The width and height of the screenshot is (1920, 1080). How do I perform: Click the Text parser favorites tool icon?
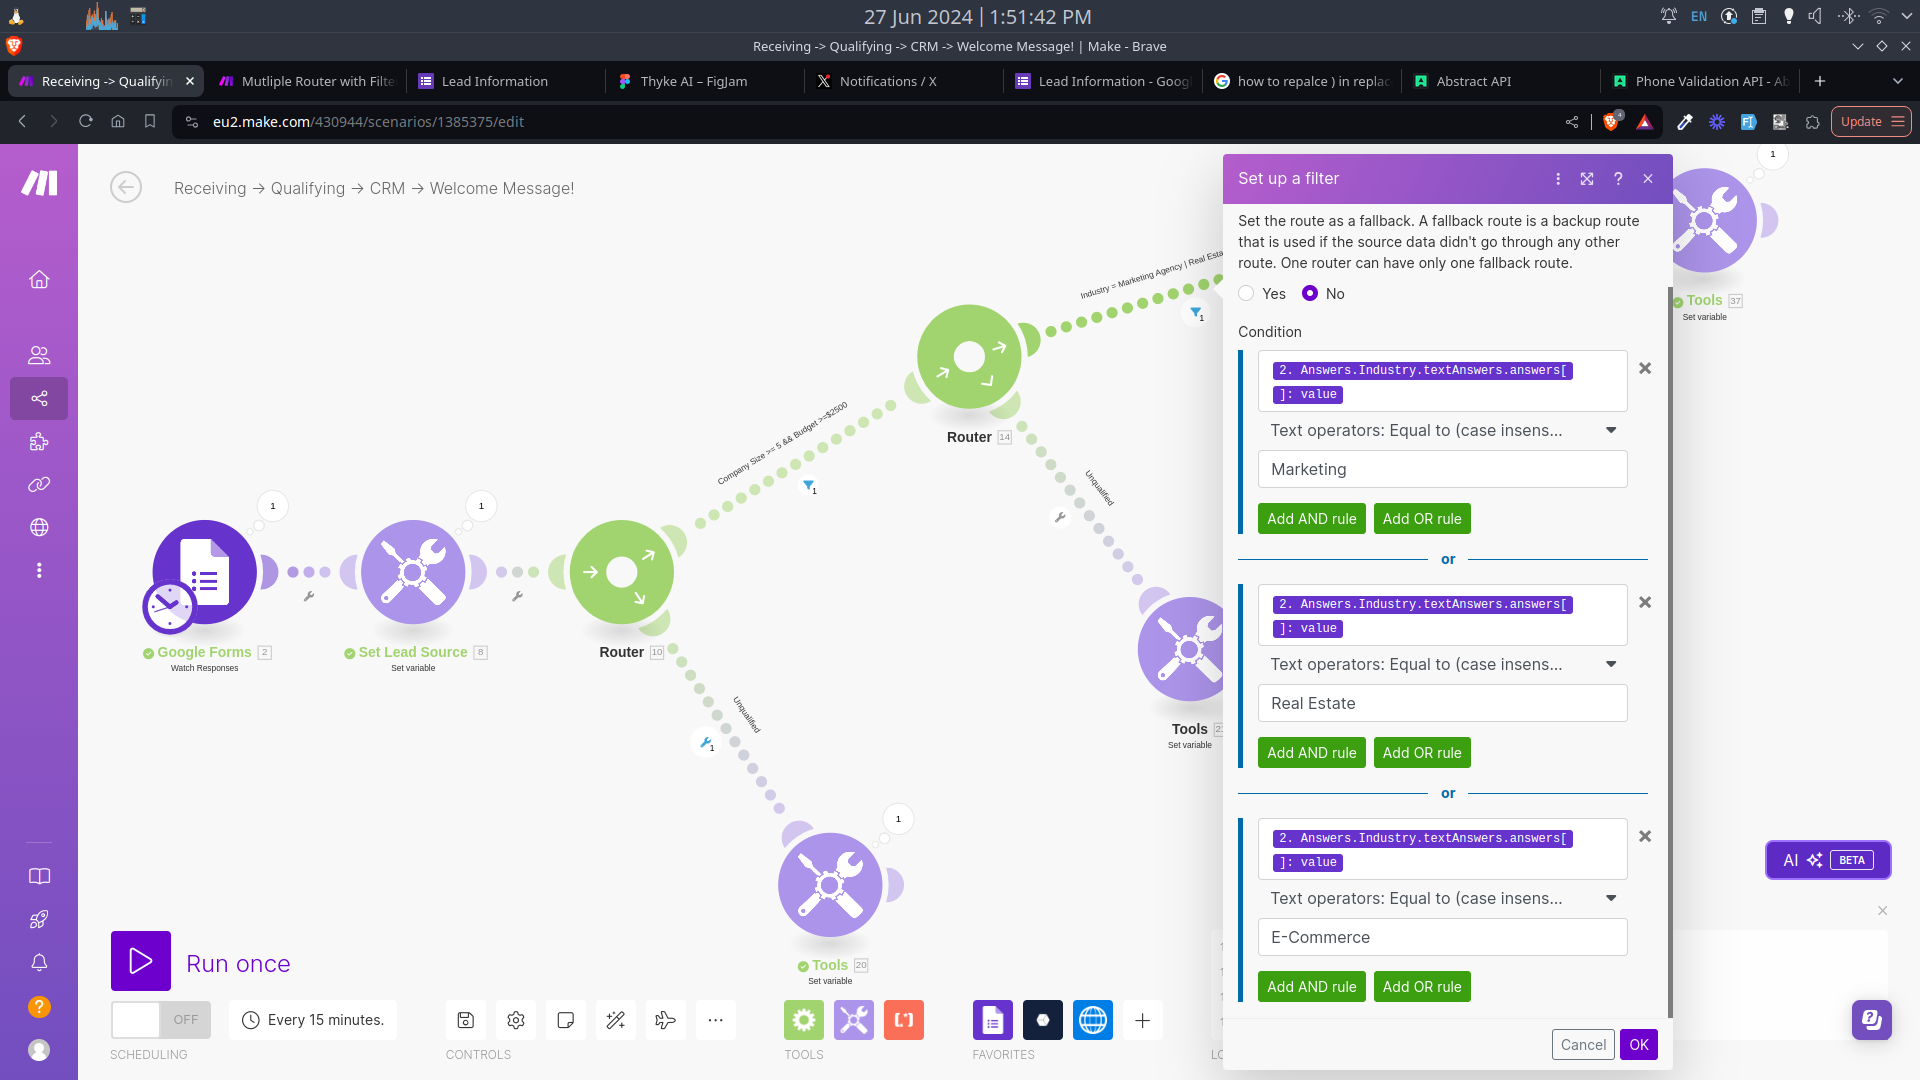click(904, 1020)
